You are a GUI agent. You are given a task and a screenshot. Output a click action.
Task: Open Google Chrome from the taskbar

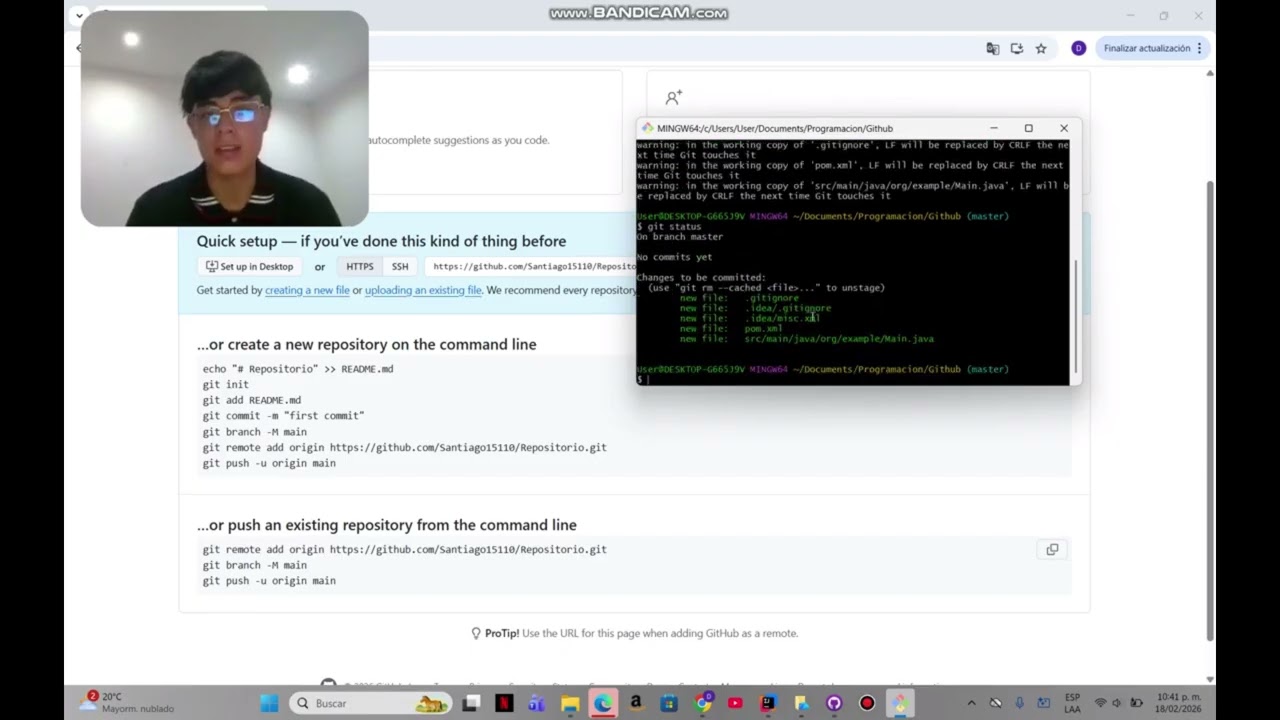(703, 703)
